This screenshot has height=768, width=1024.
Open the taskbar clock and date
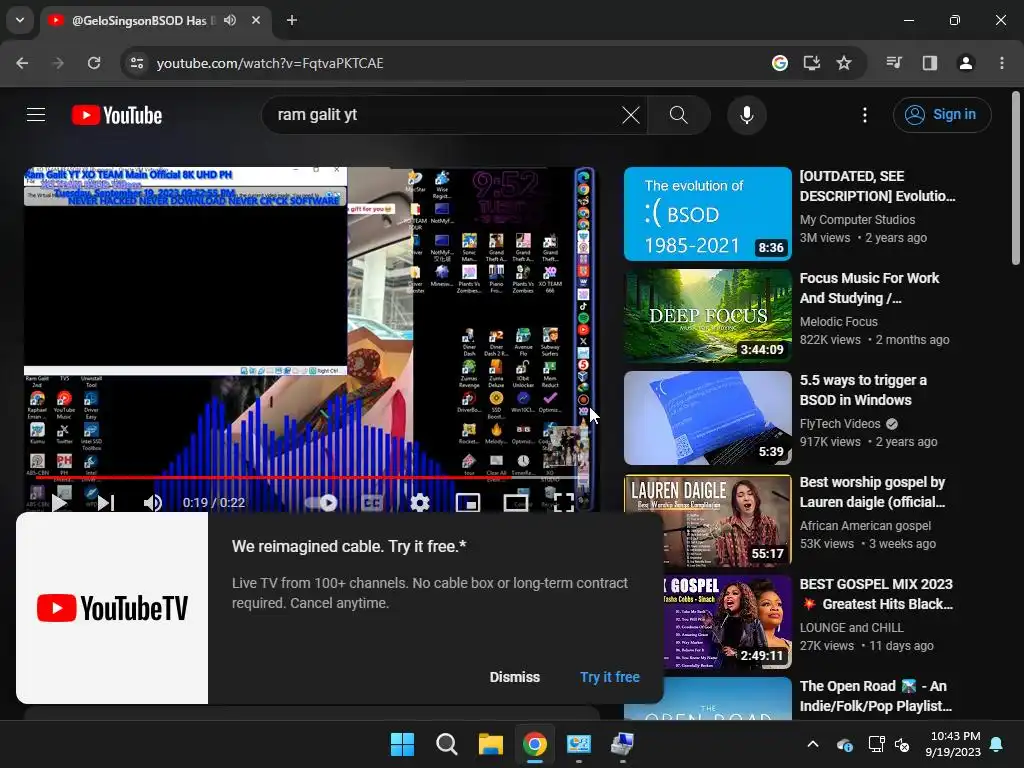click(x=953, y=744)
